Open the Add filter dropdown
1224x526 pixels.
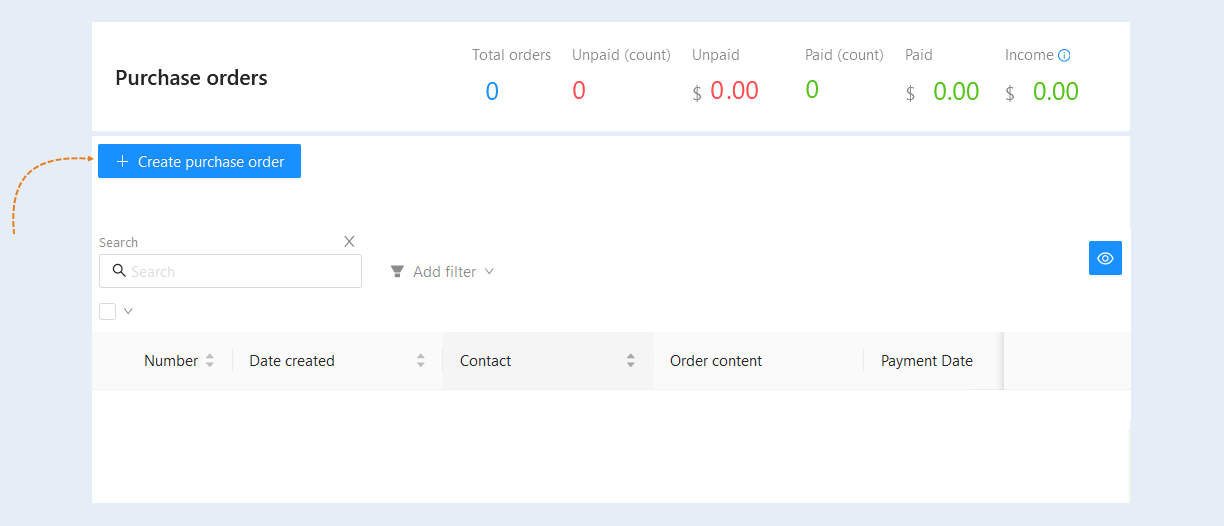point(442,272)
